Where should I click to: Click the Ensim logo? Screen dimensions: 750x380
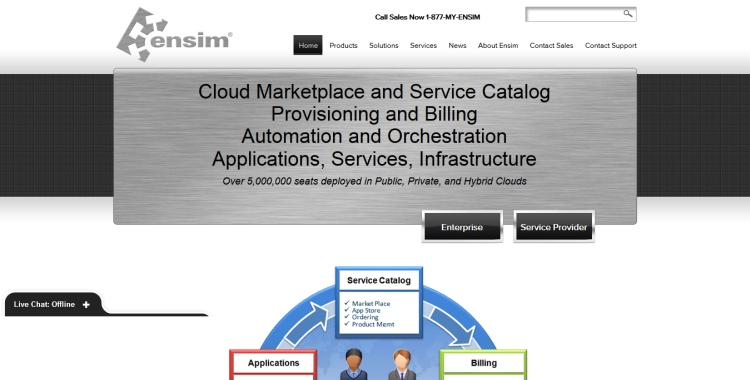[175, 34]
